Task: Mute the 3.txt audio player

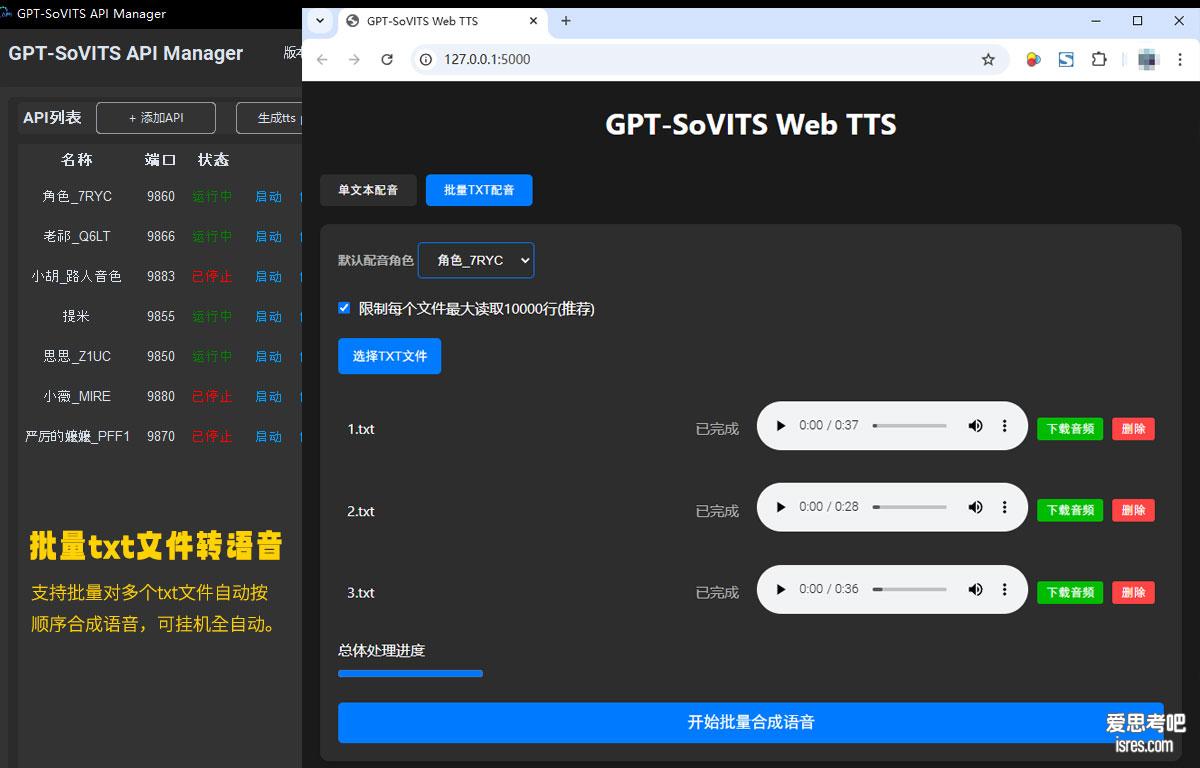Action: pyautogui.click(x=975, y=589)
